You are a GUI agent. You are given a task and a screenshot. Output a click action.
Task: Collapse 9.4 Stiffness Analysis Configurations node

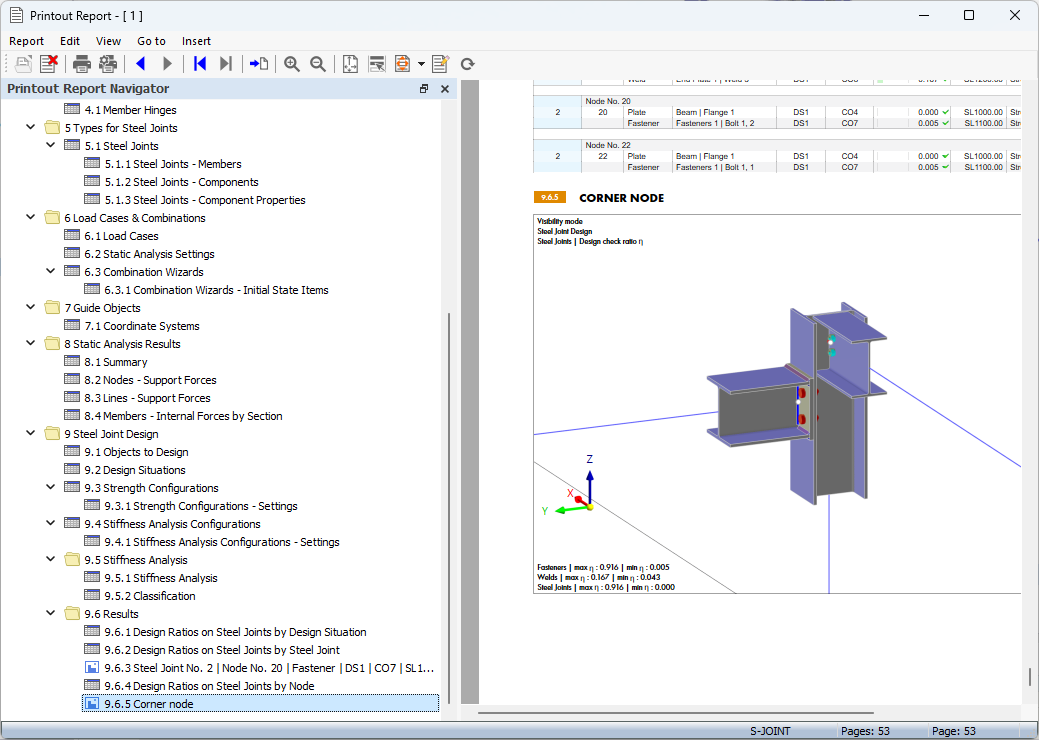point(50,523)
